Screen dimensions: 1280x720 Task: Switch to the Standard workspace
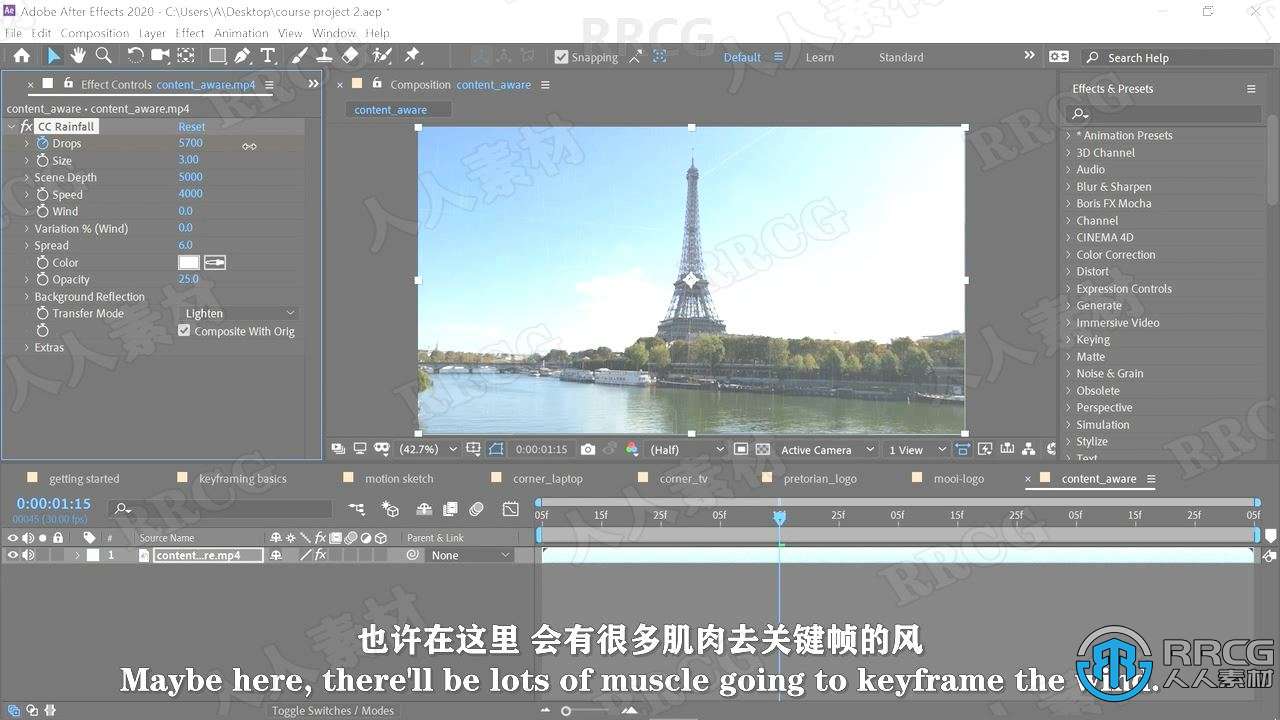tap(901, 58)
